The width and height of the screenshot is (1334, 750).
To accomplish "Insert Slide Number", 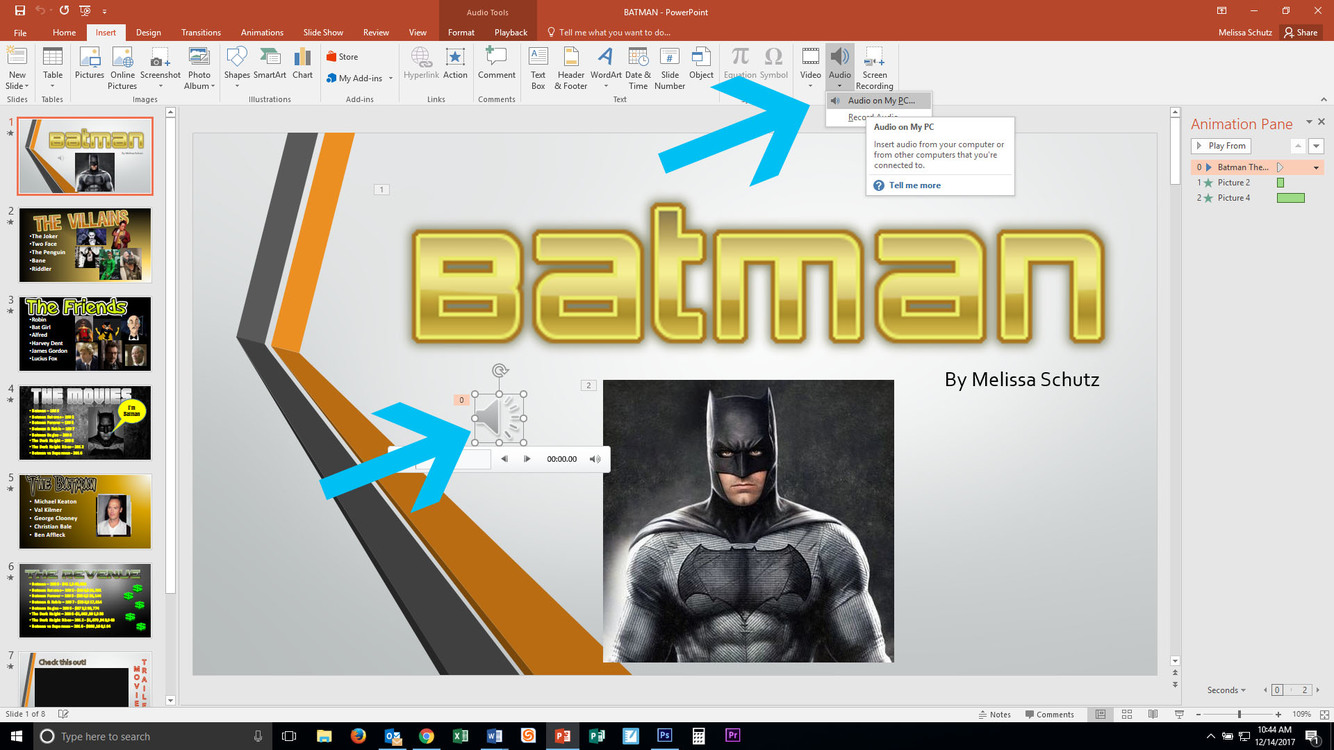I will 670,67.
